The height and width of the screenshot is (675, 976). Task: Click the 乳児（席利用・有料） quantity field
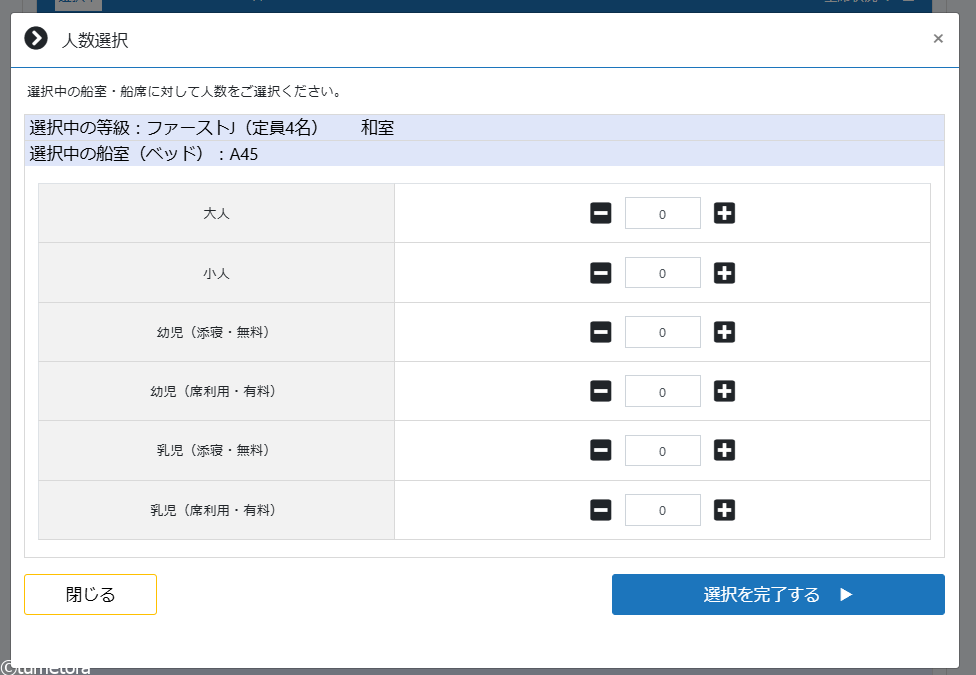[662, 510]
